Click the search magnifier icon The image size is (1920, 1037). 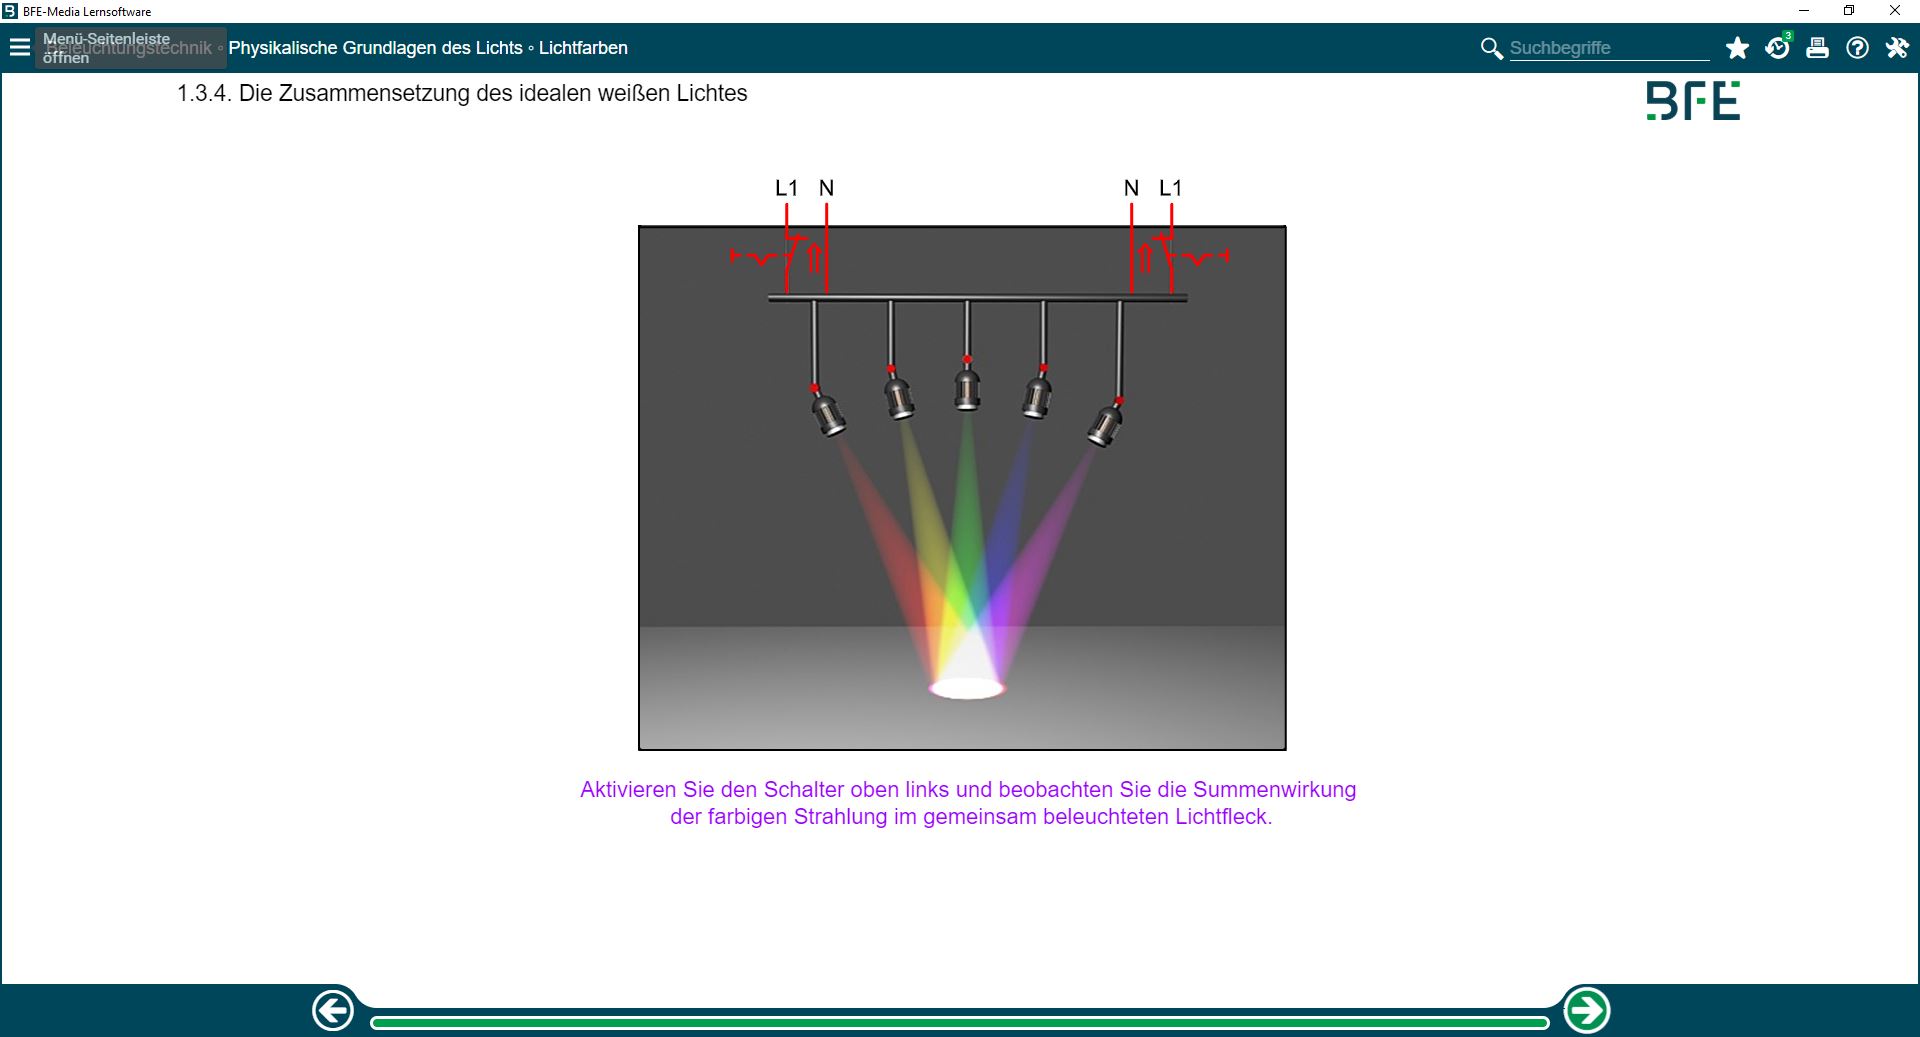point(1491,48)
